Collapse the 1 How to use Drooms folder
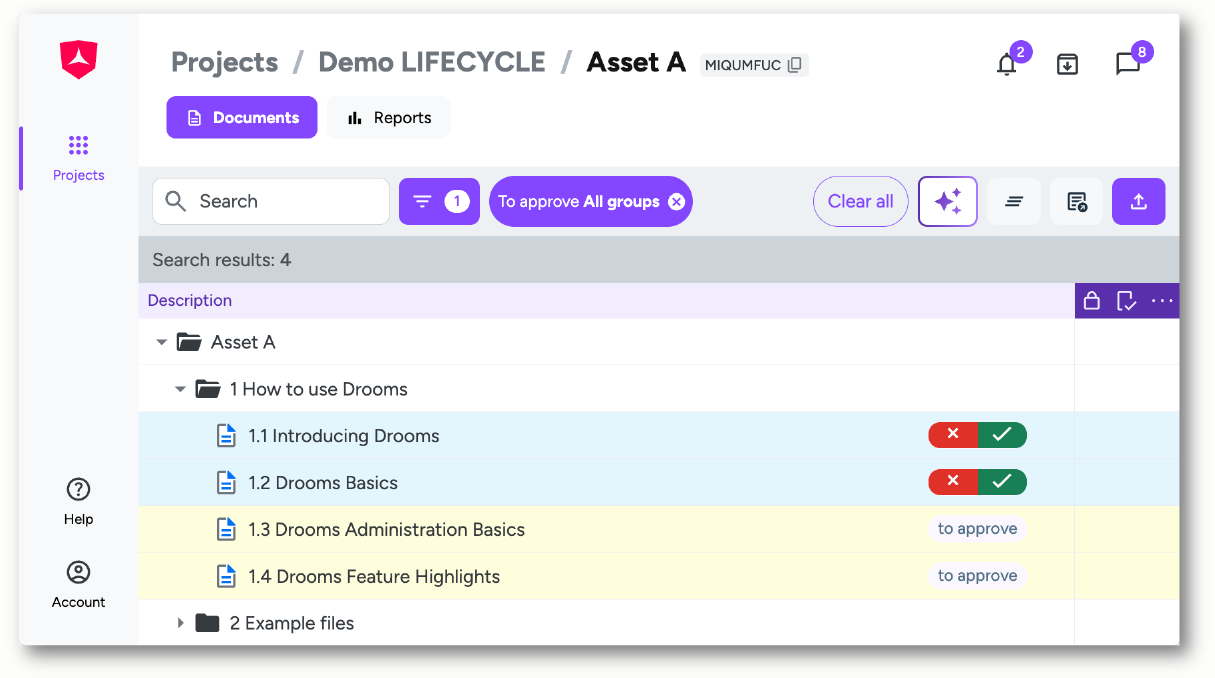The image size is (1215, 678). click(x=180, y=389)
